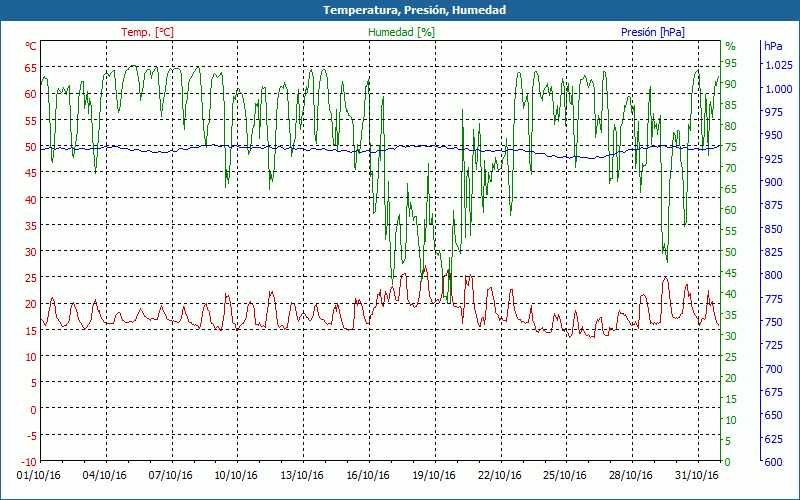The height and width of the screenshot is (500, 800).
Task: Click "625" on the blue pressure axis
Action: click(774, 439)
